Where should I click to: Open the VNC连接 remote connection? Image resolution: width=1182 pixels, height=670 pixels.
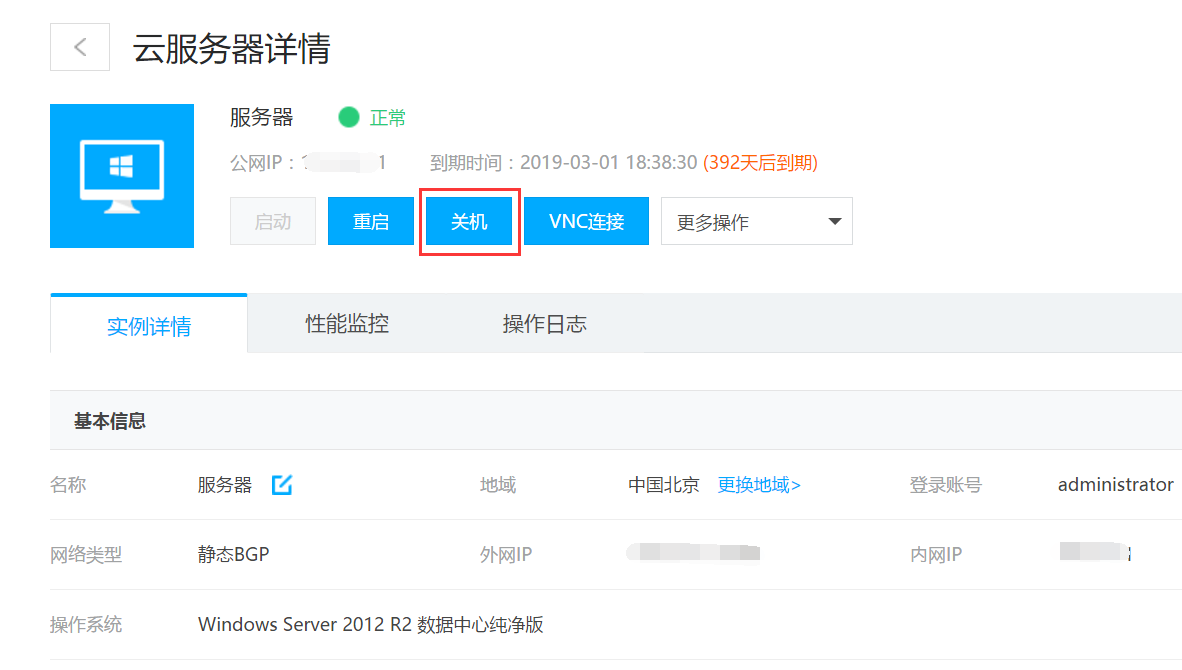[x=586, y=221]
